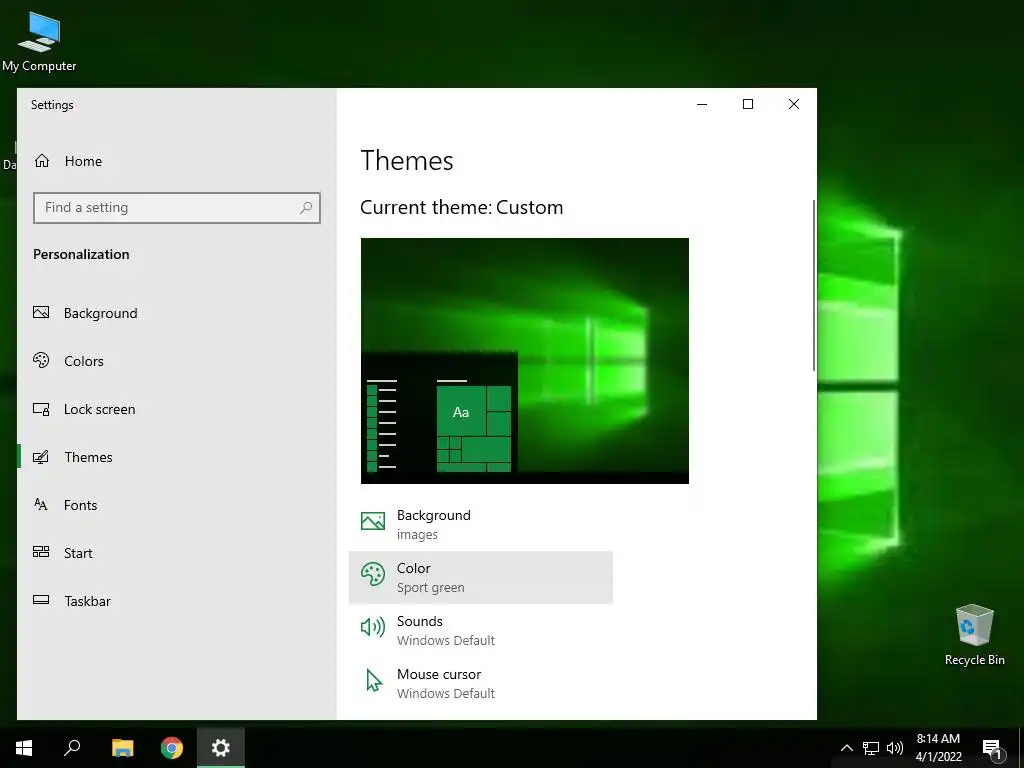Open the Home page icon in Settings
The width and height of the screenshot is (1024, 768).
(x=42, y=161)
